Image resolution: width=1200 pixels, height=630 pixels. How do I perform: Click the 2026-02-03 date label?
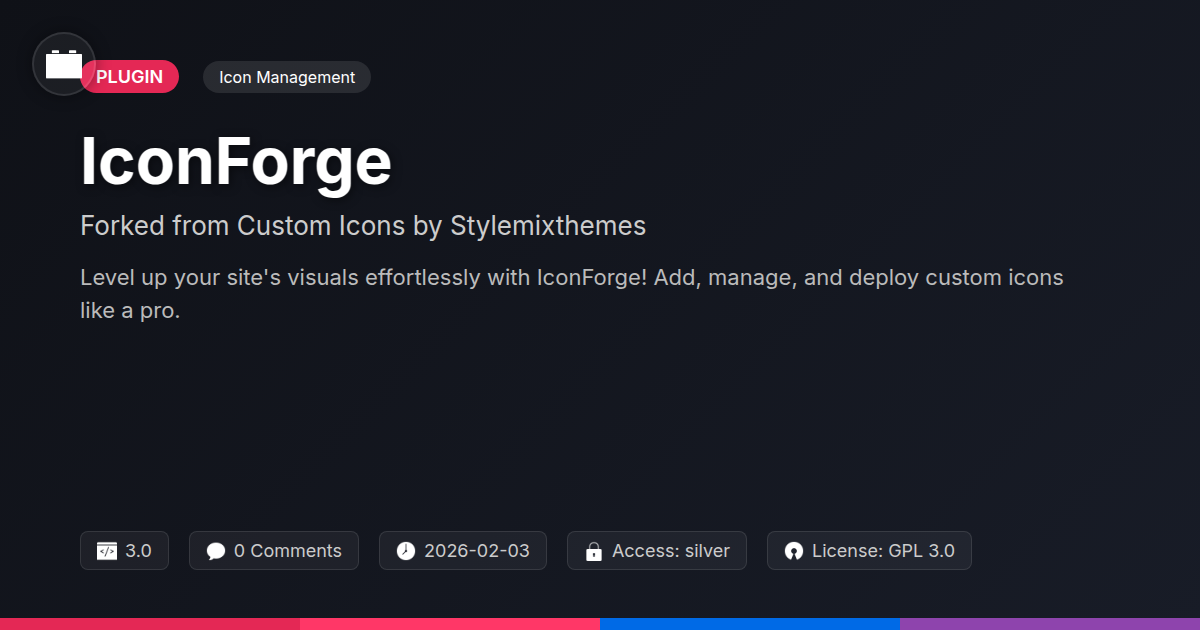pyautogui.click(x=477, y=551)
